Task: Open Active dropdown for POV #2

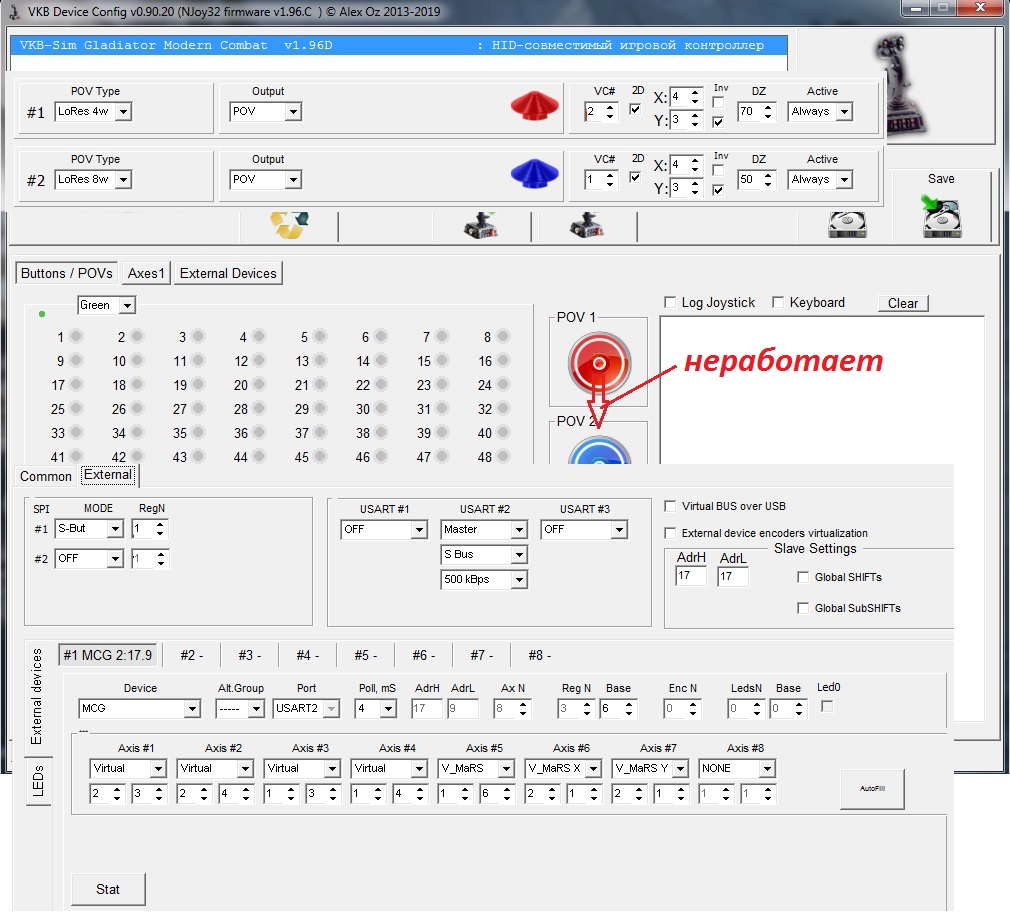Action: coord(844,180)
